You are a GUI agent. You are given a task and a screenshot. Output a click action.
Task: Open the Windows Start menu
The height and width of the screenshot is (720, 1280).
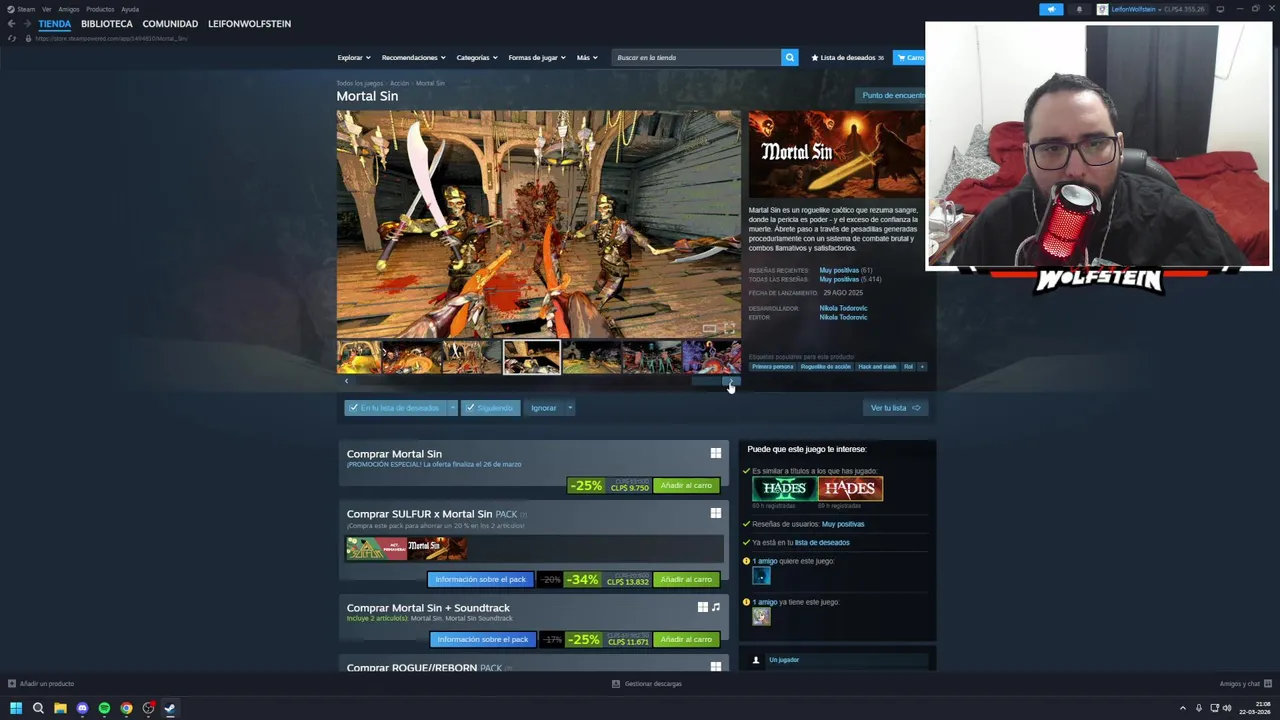click(16, 708)
